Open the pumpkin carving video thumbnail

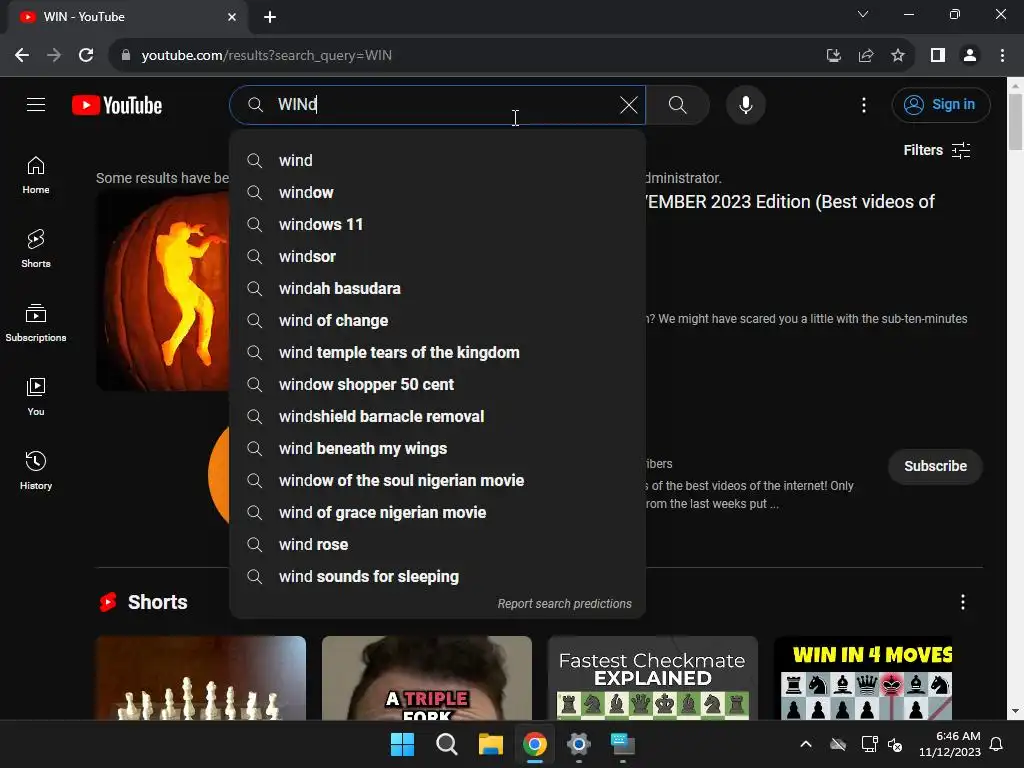(163, 291)
